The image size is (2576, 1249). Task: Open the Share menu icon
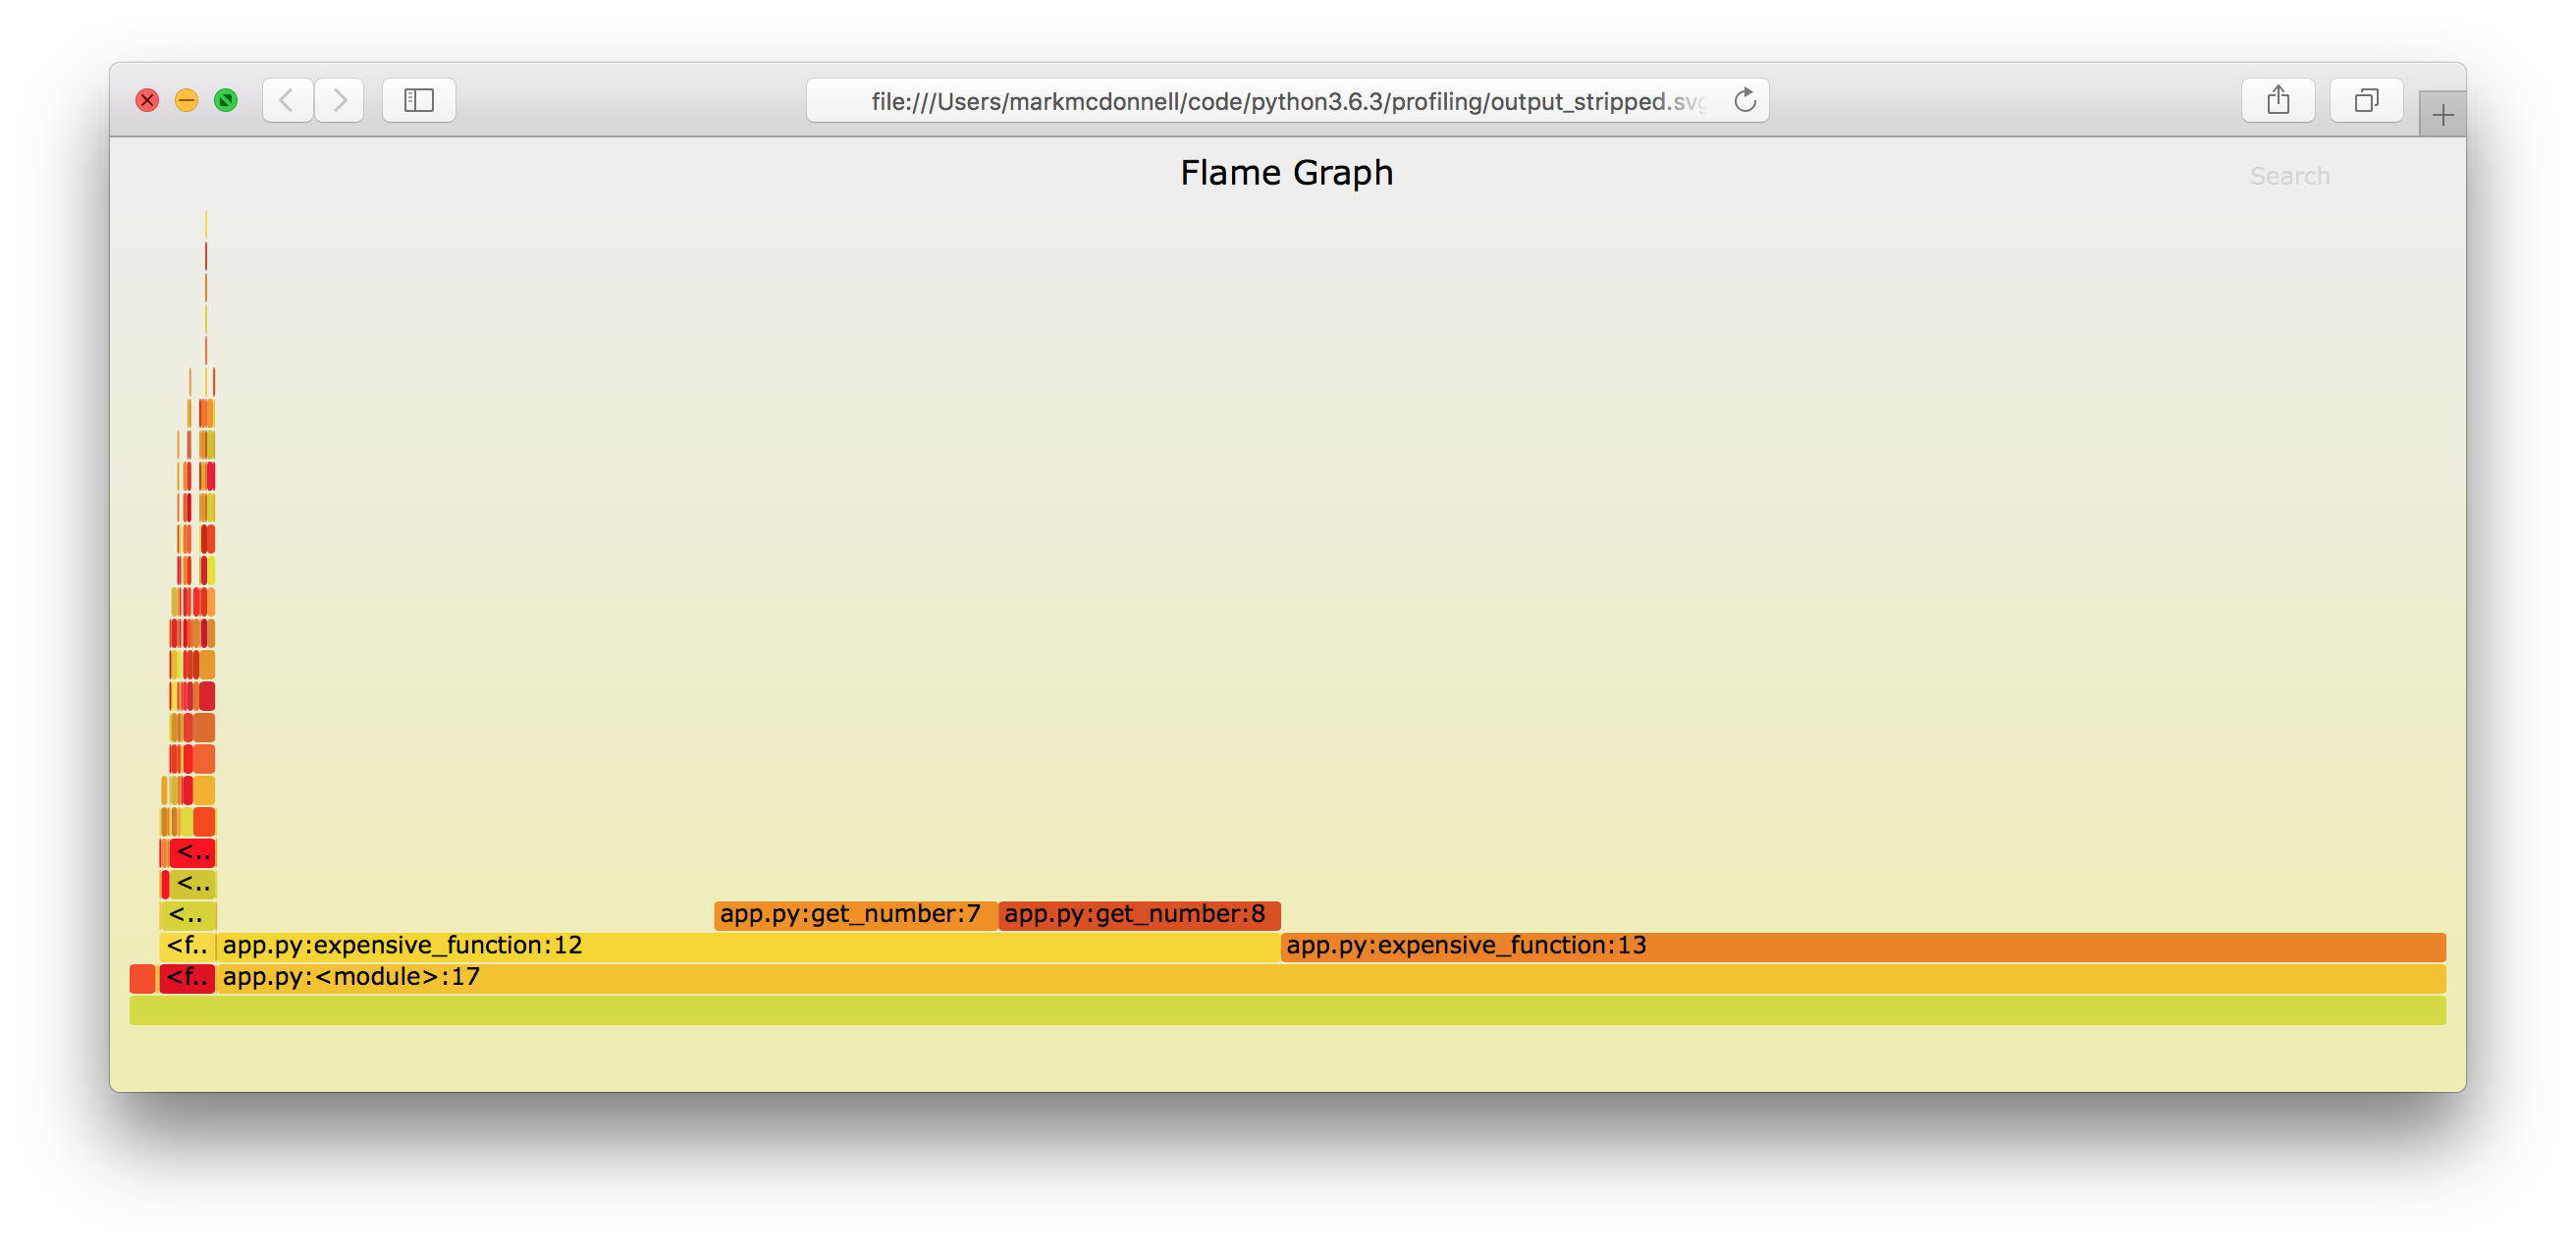pos(2277,100)
